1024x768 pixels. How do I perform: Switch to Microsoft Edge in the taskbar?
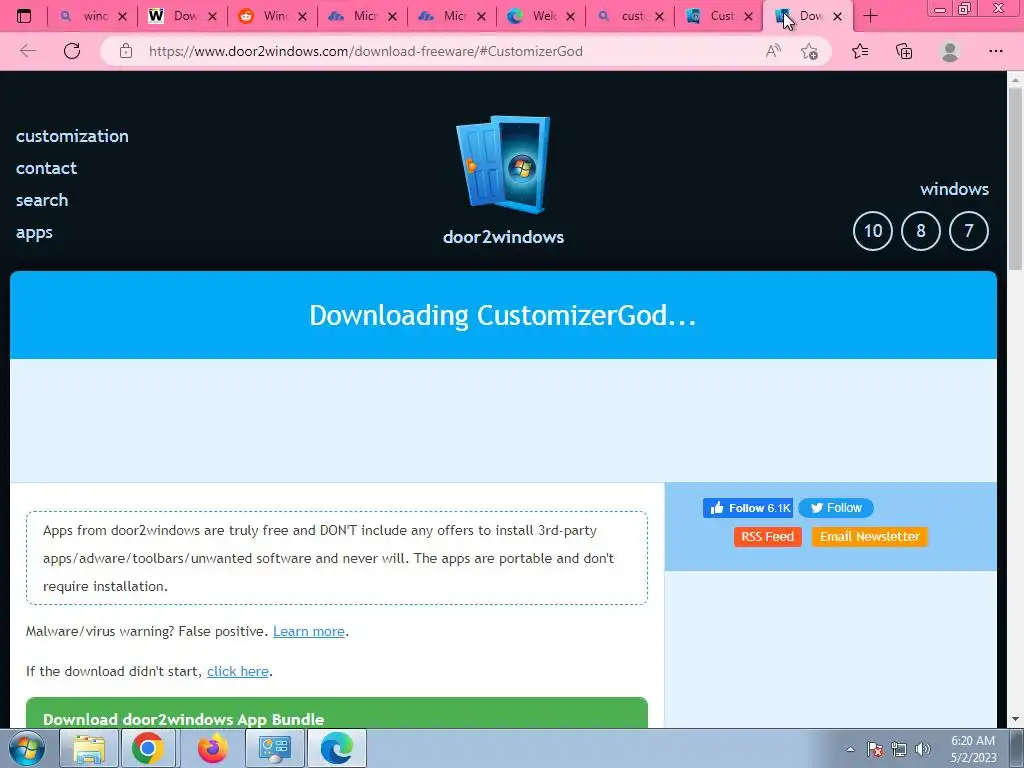[336, 748]
